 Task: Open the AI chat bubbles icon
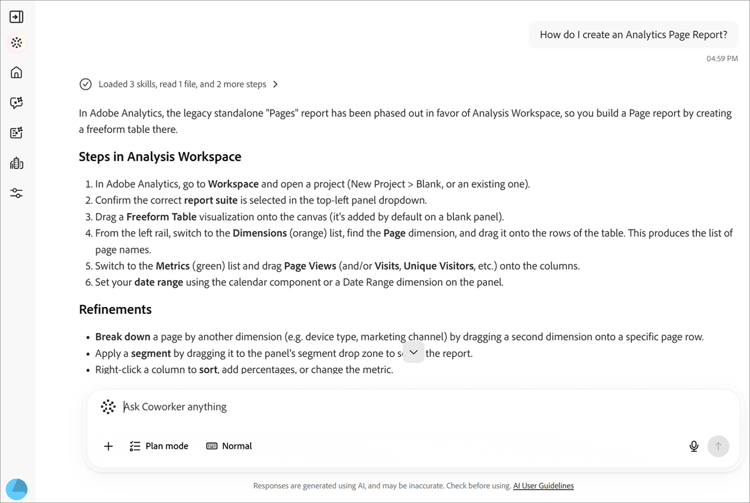tap(16, 103)
